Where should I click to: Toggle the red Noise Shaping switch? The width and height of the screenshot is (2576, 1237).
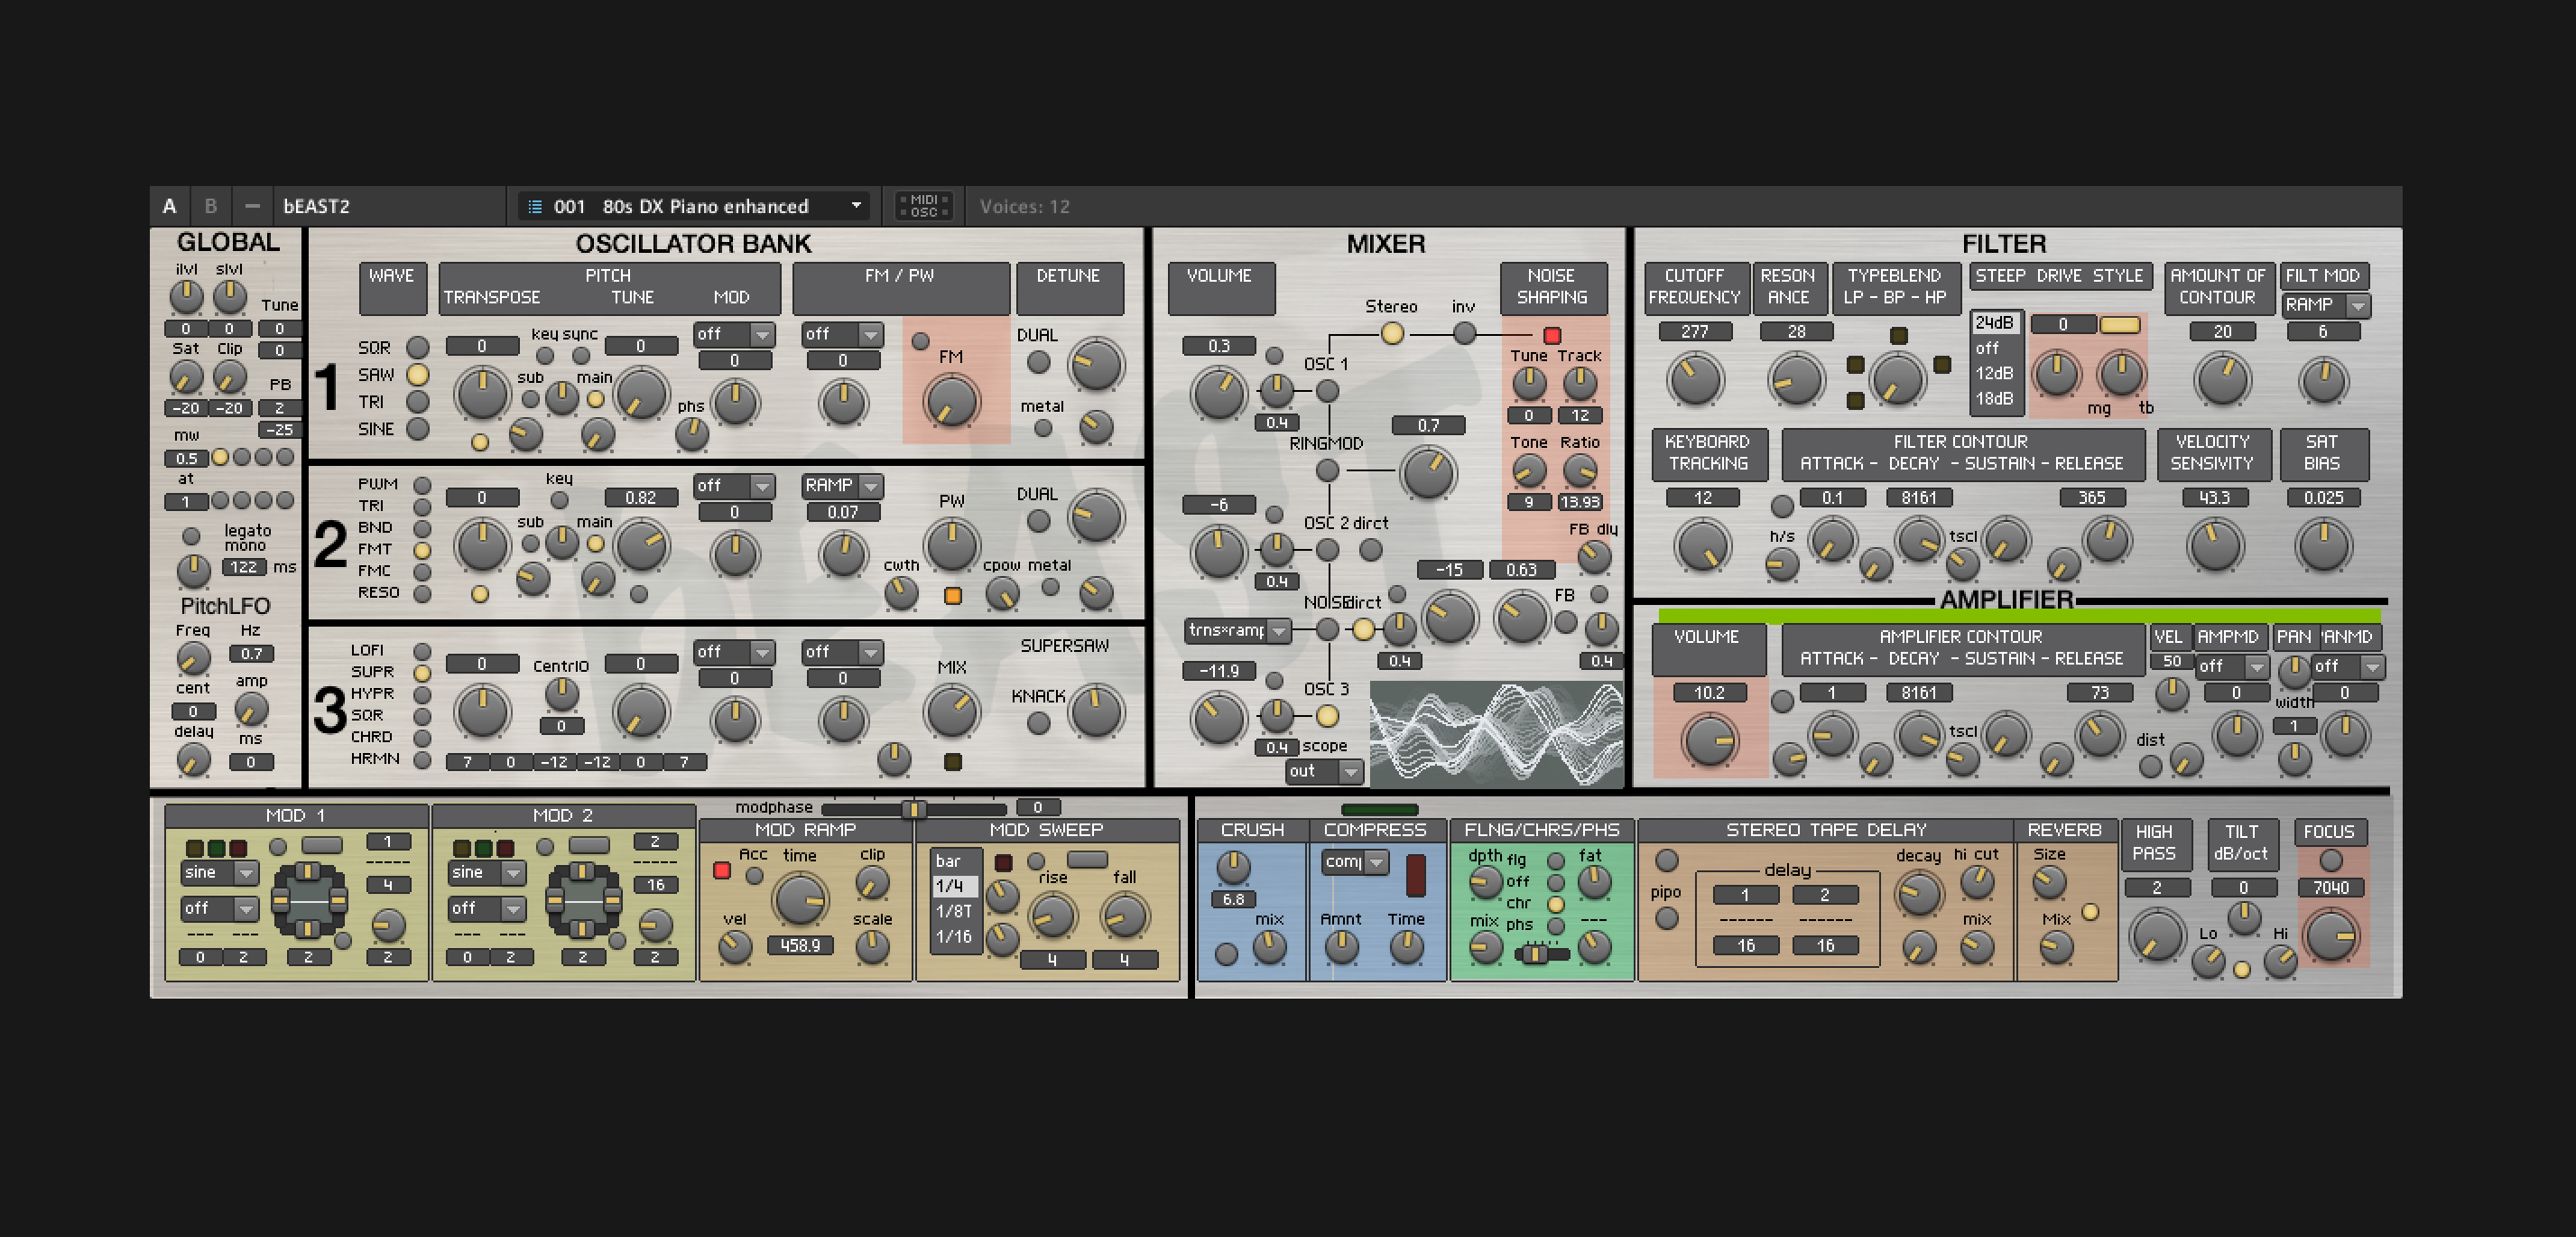point(1552,335)
